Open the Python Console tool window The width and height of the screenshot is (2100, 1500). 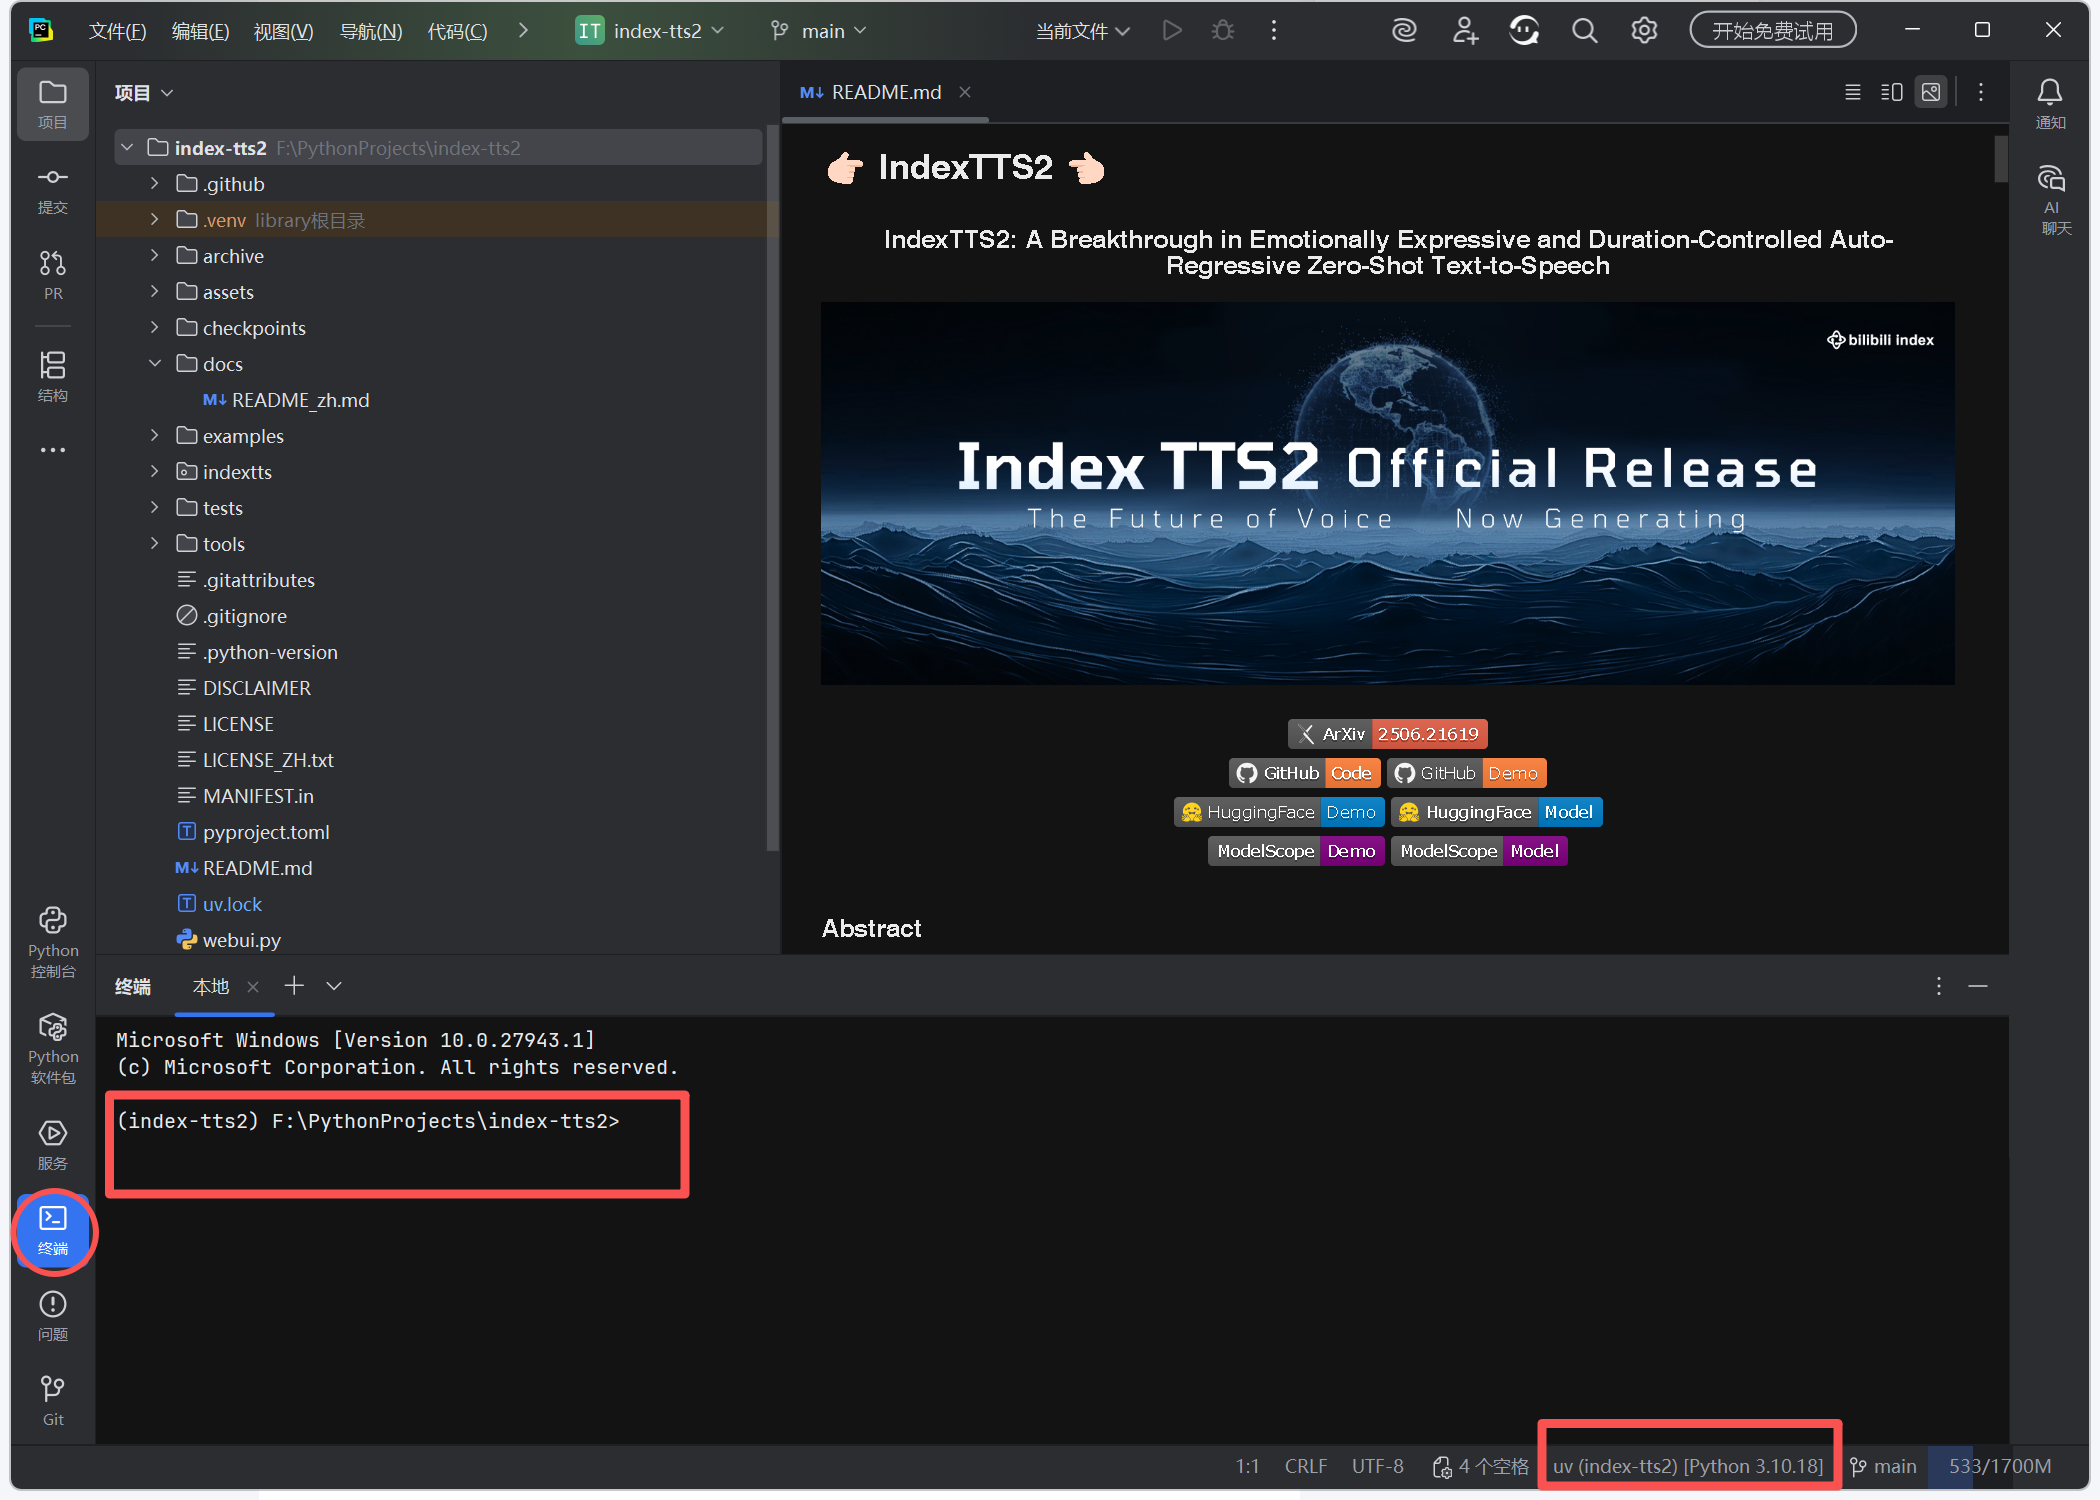[53, 942]
